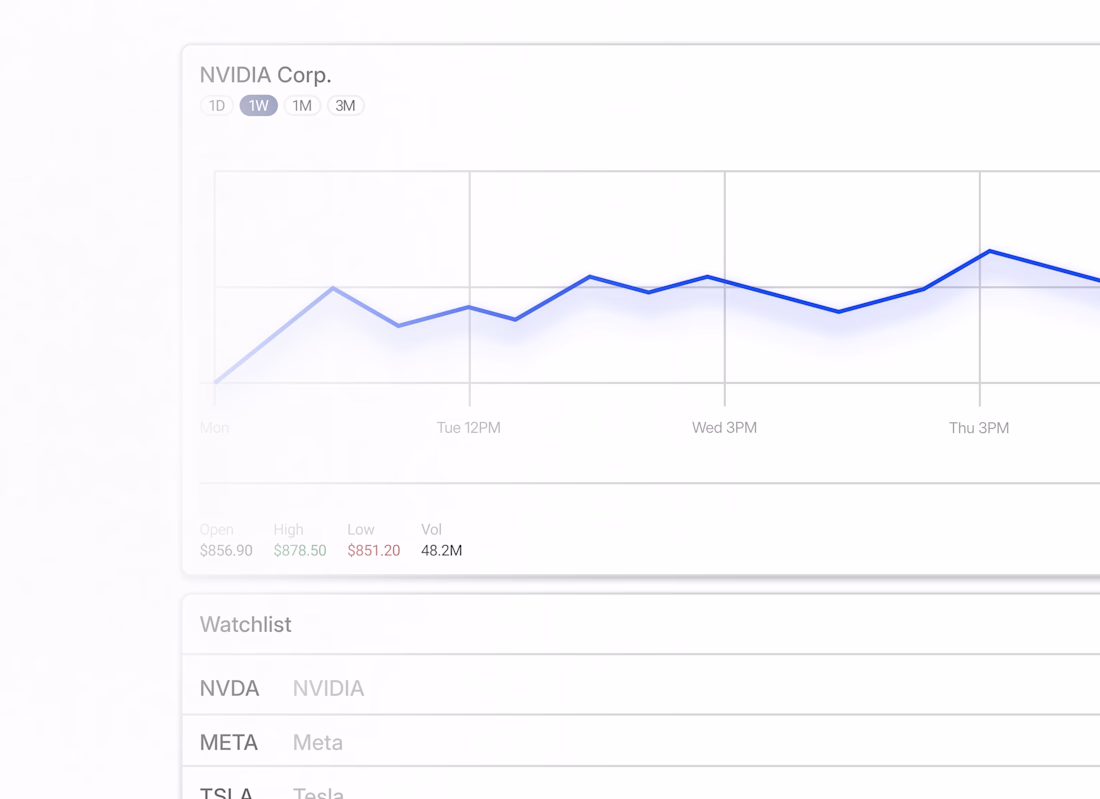Viewport: 1100px width, 799px height.
Task: Open the NVDA watchlist row
Action: tap(641, 685)
